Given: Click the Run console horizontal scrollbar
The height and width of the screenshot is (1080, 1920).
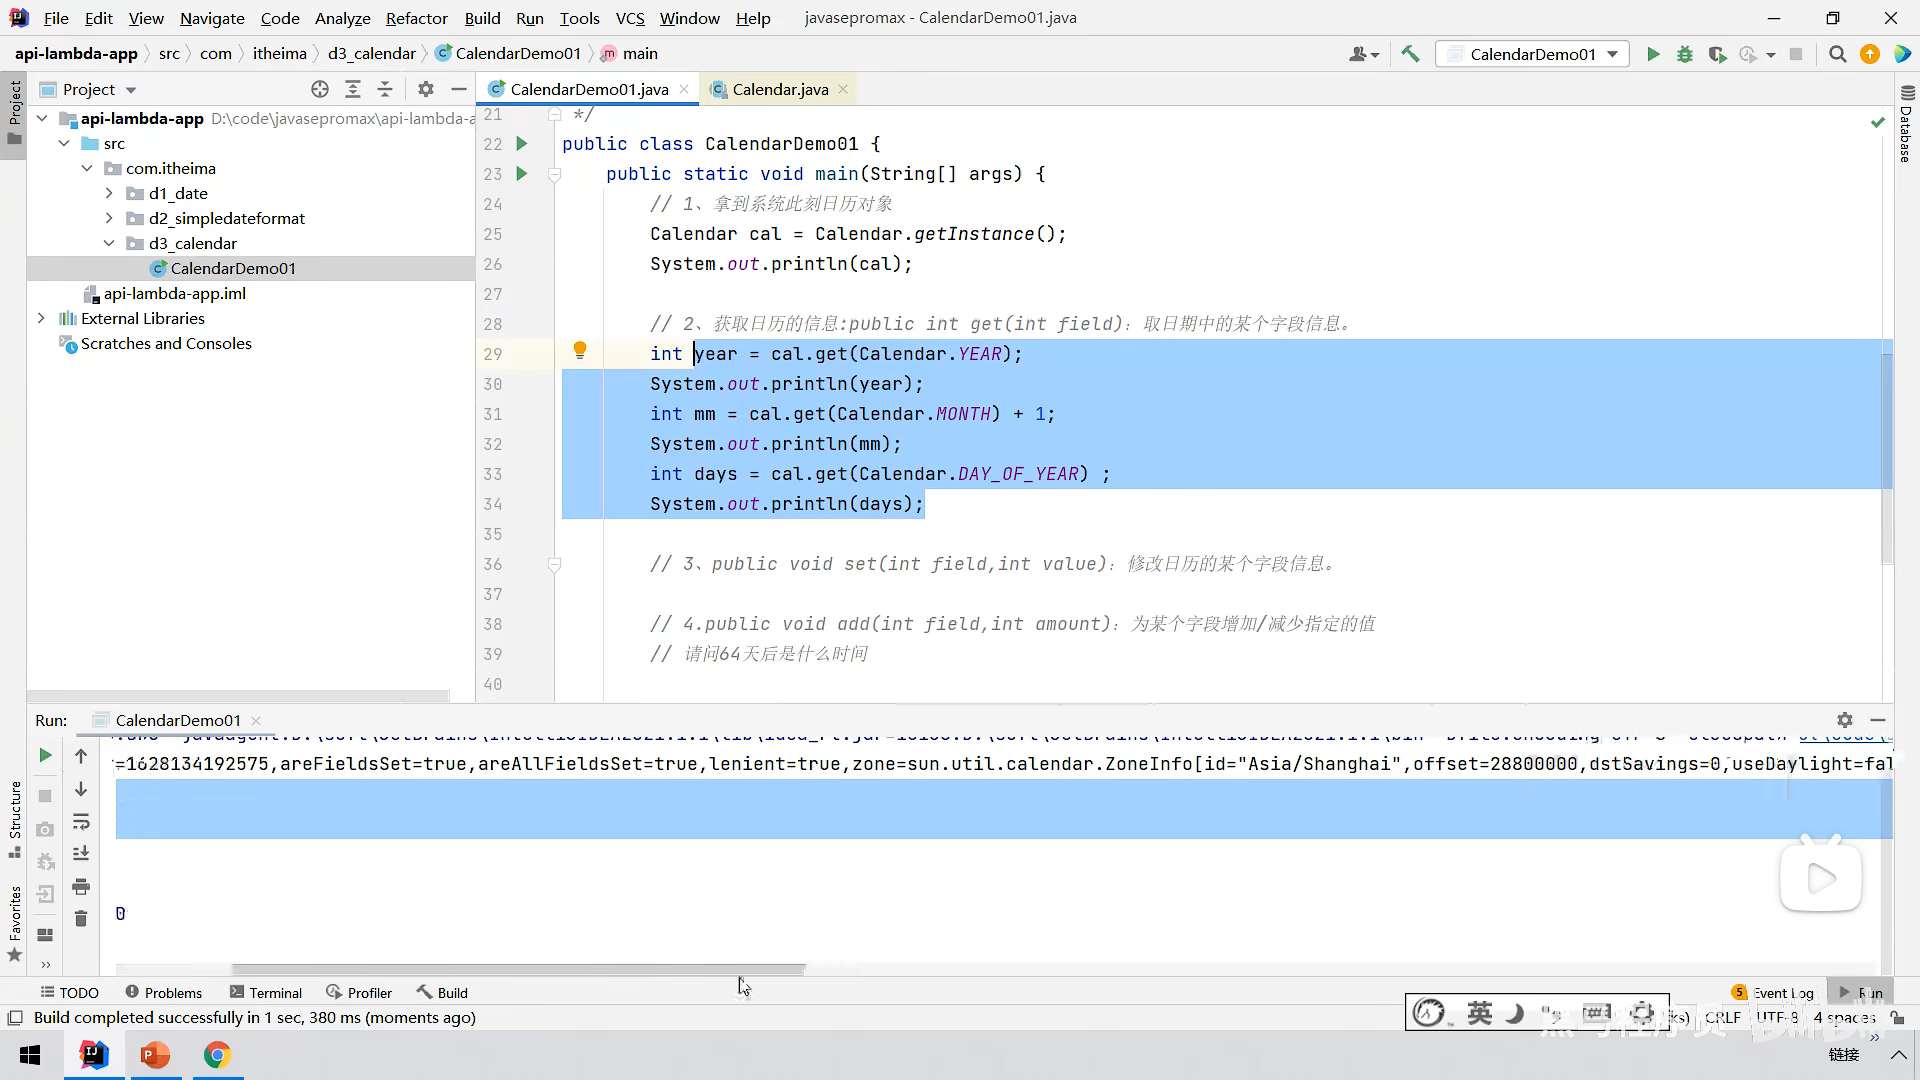Looking at the screenshot, I should (x=518, y=969).
